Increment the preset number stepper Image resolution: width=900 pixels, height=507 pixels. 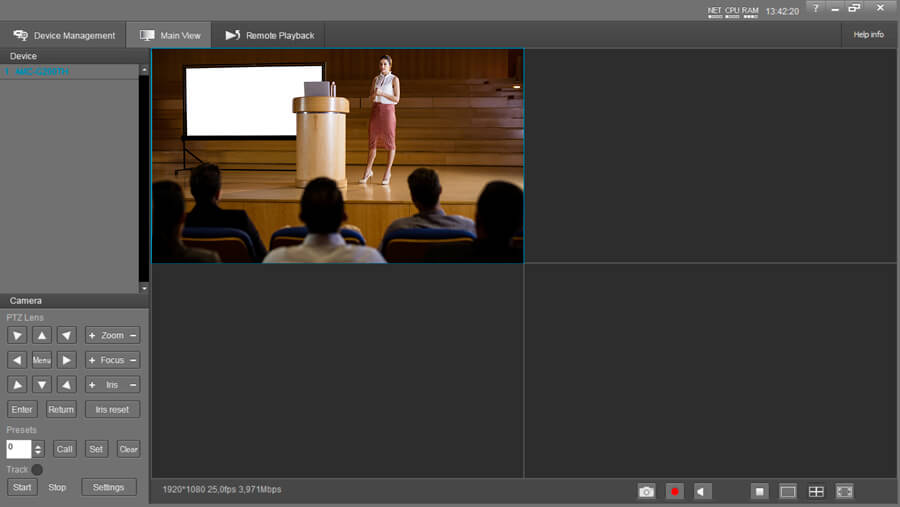point(39,445)
